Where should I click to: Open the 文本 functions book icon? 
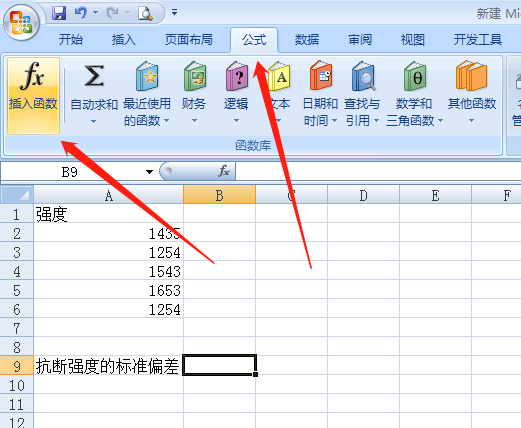pos(280,76)
